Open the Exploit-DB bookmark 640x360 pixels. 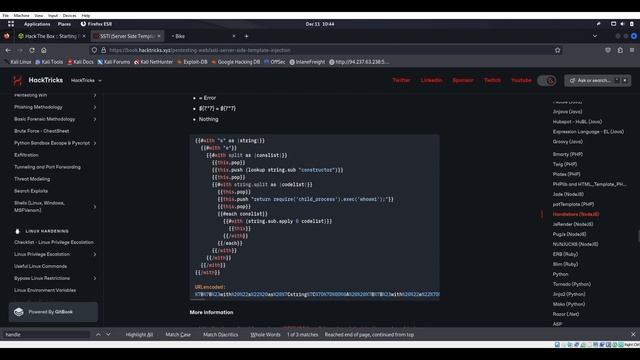point(192,62)
